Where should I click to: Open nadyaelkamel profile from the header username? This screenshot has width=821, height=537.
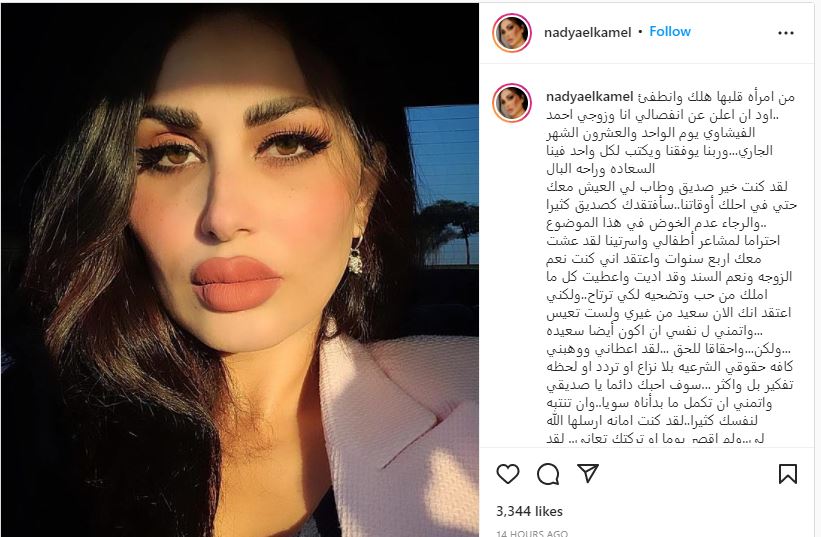[587, 32]
